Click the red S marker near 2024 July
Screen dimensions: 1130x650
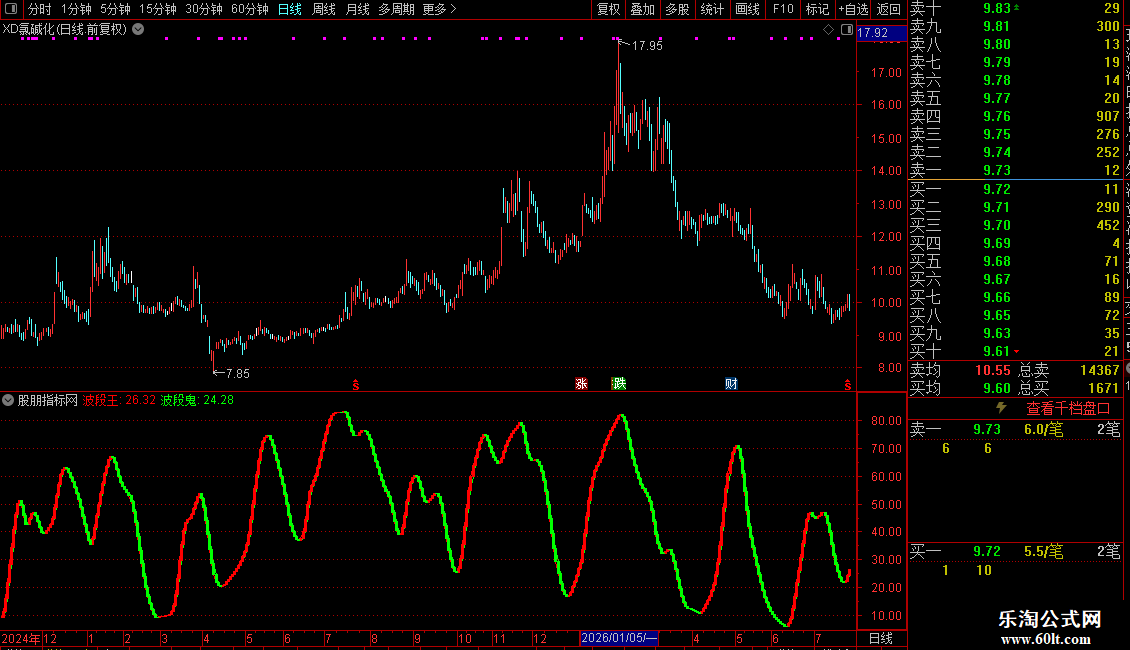tap(355, 386)
